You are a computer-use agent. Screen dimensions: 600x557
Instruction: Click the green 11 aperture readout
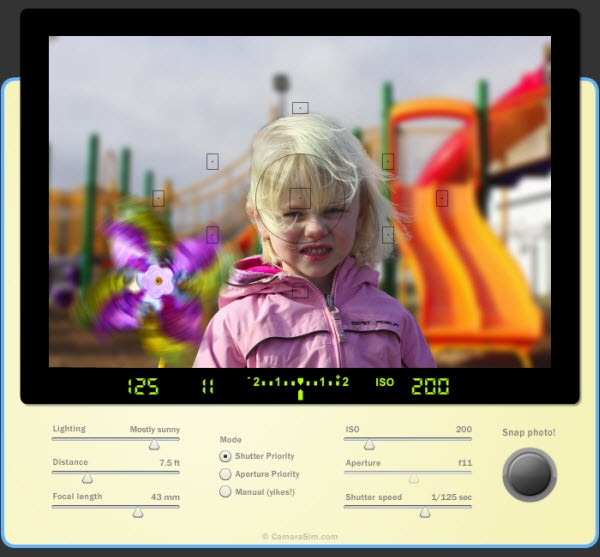tap(208, 386)
